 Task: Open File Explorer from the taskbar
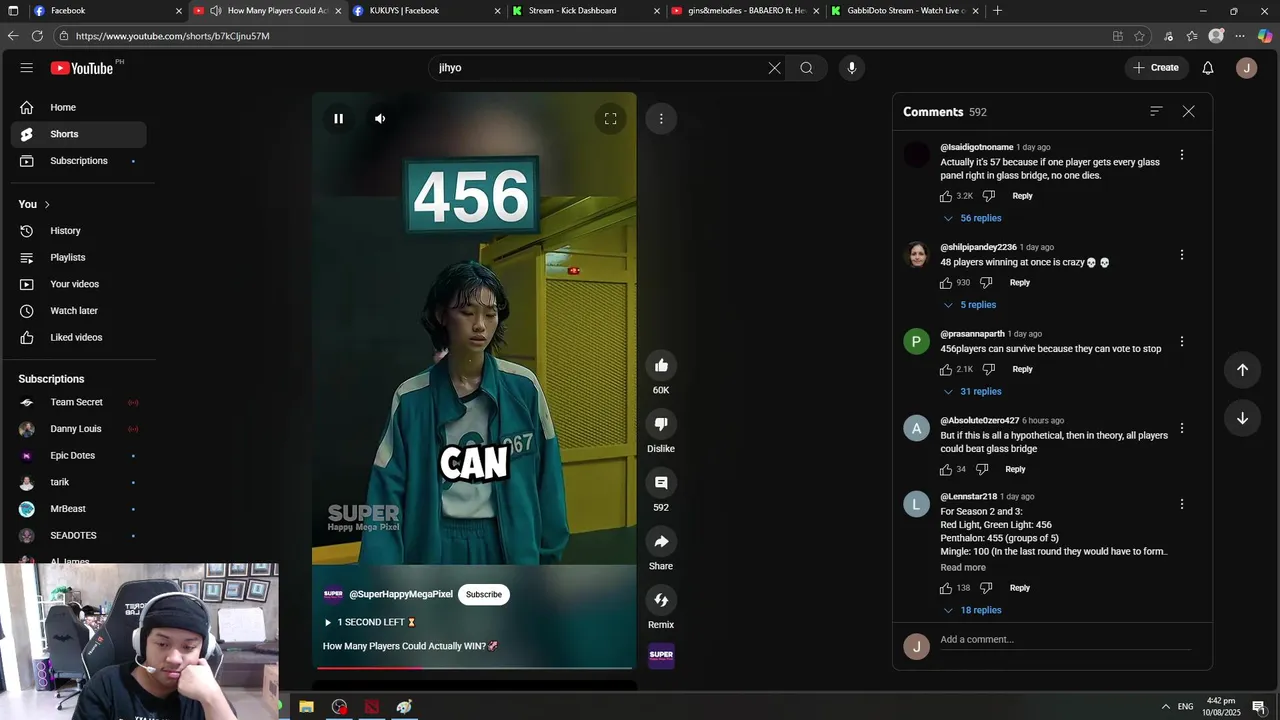pyautogui.click(x=306, y=707)
